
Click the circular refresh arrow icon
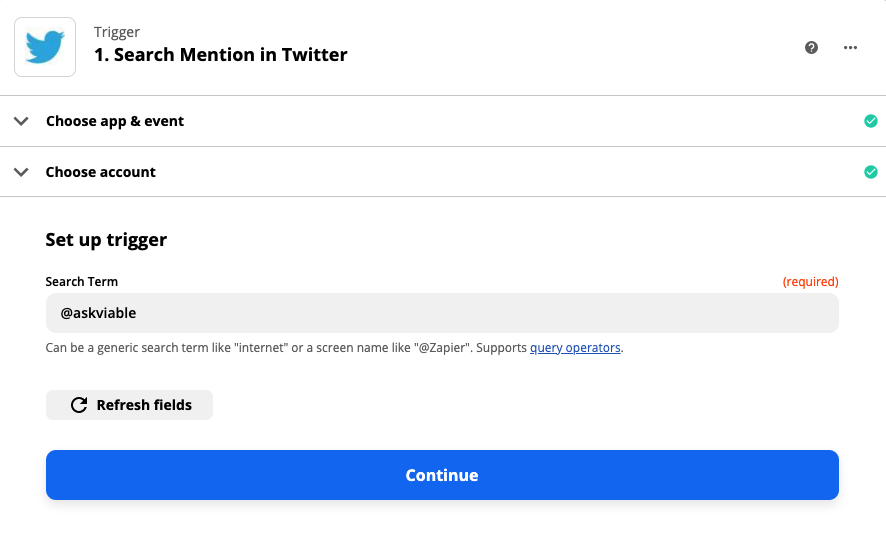(x=79, y=405)
